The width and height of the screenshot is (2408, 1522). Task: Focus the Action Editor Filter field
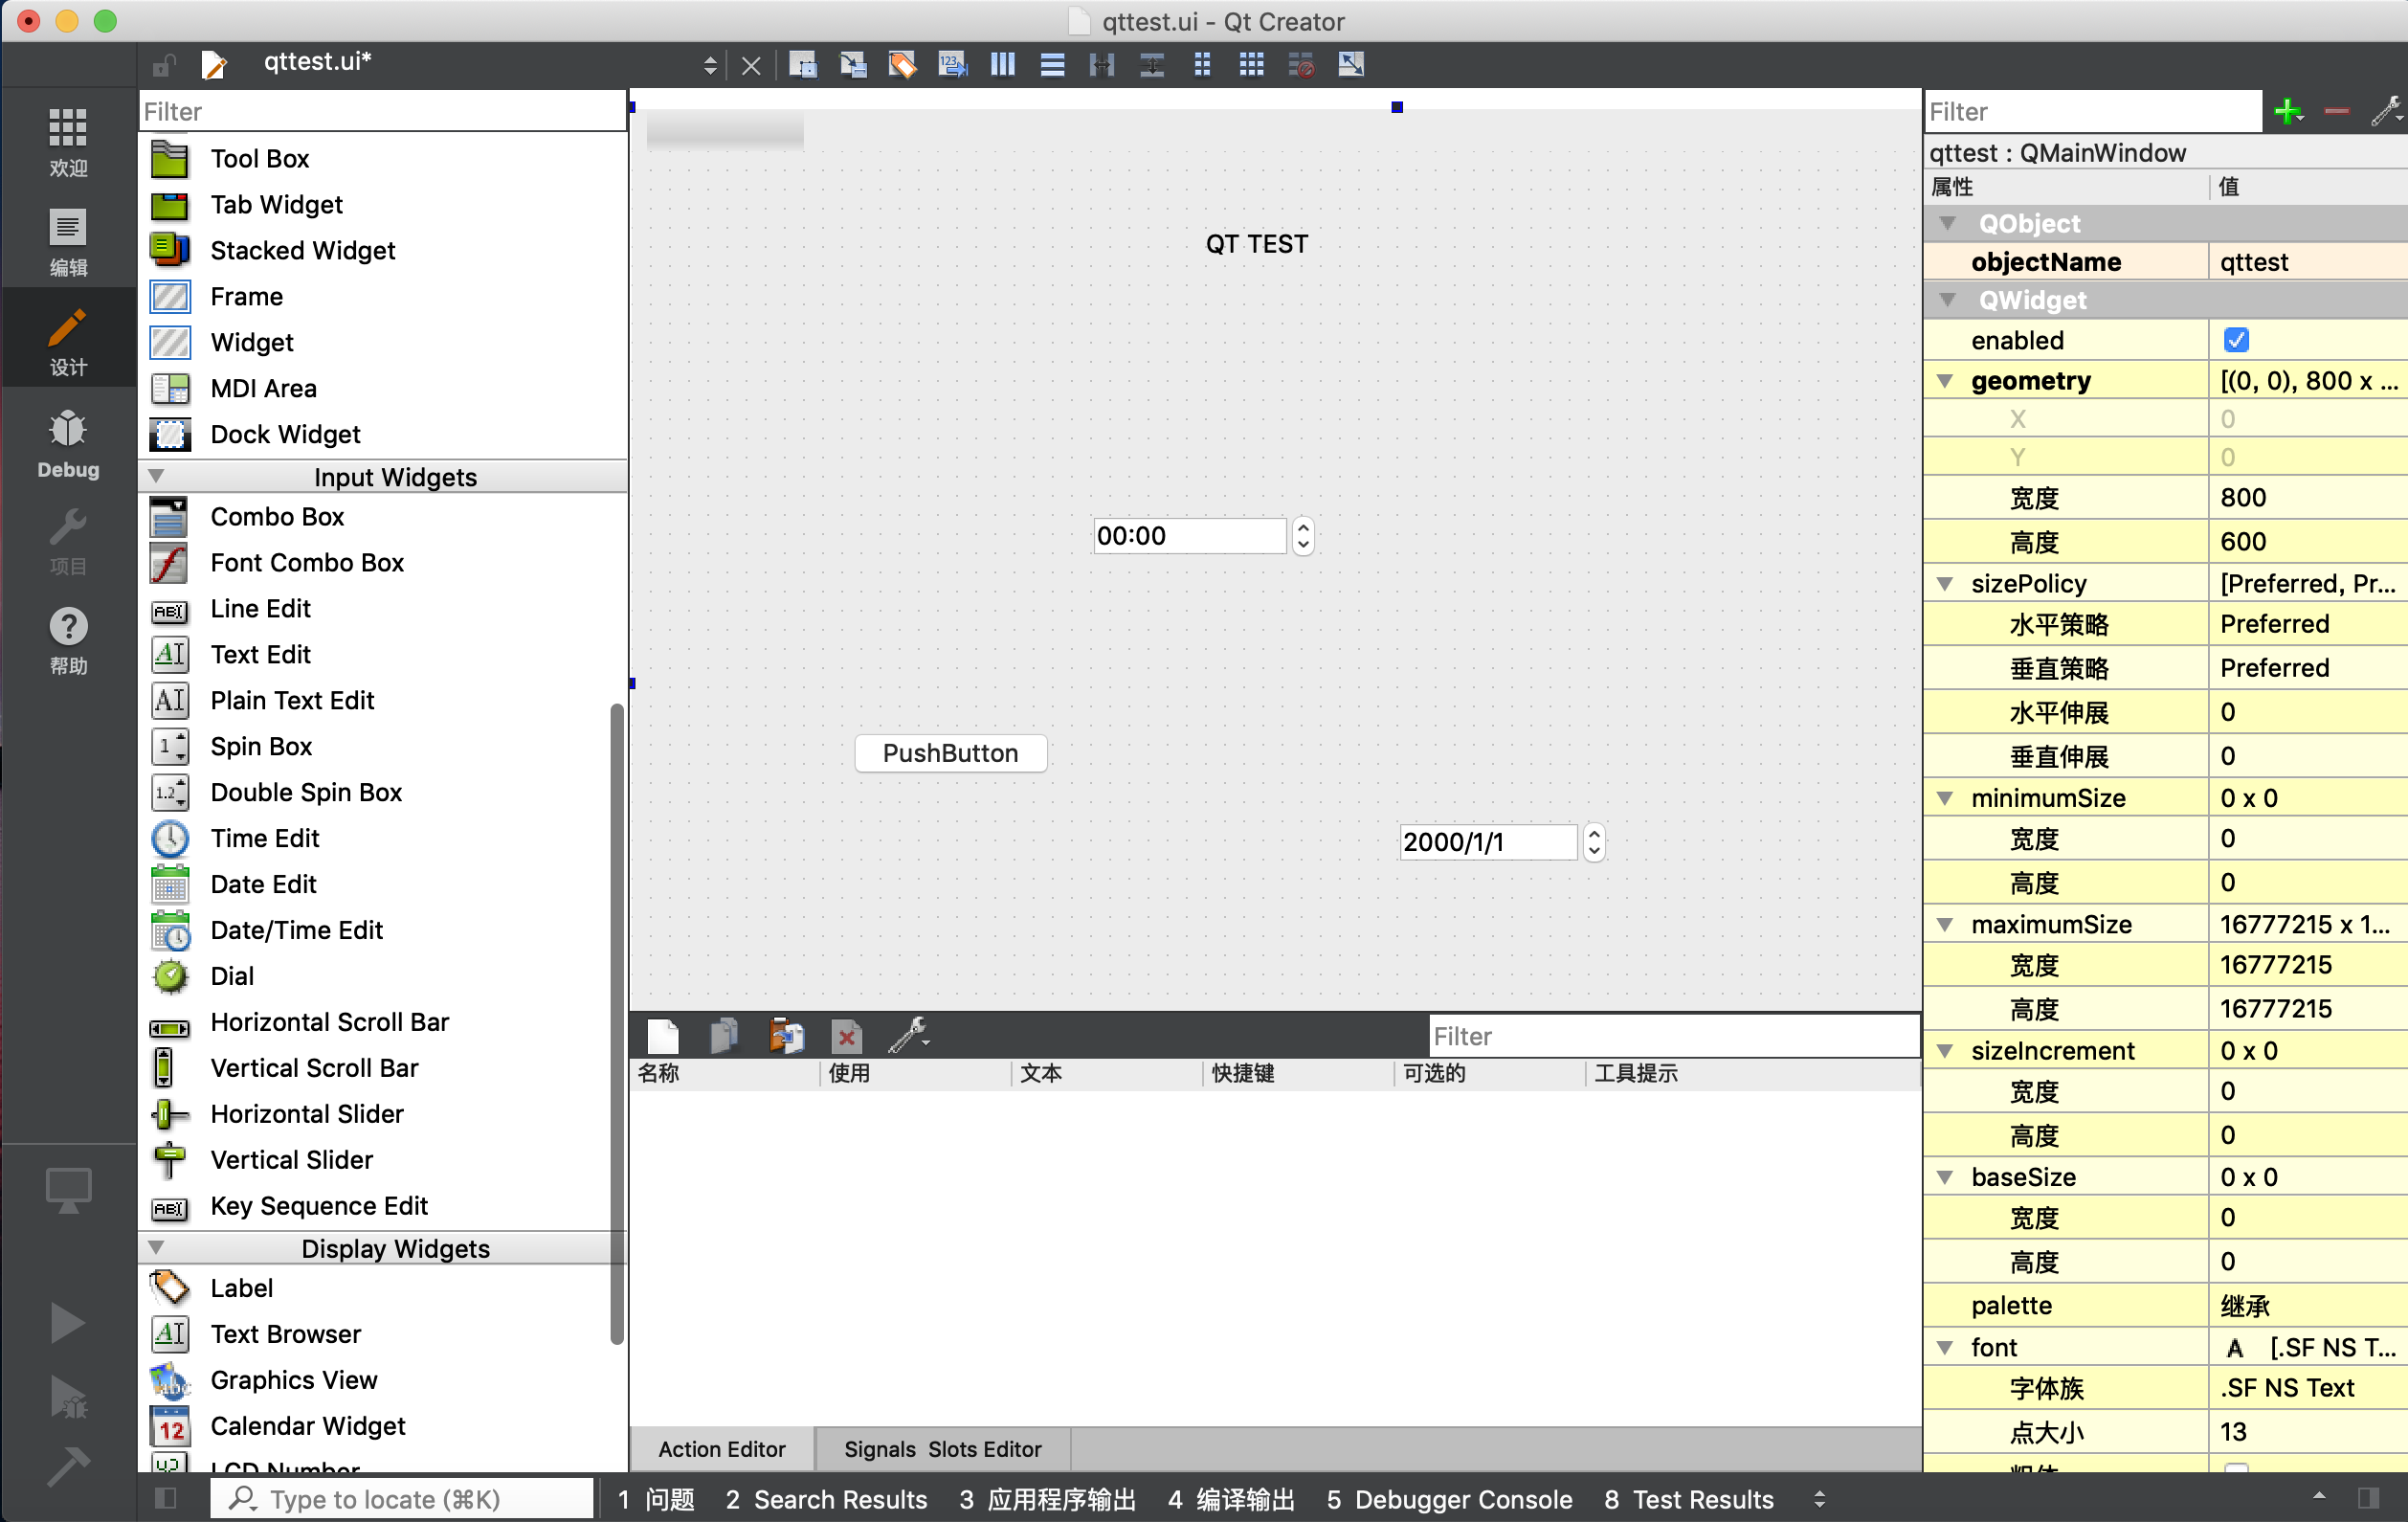pyautogui.click(x=1674, y=1036)
